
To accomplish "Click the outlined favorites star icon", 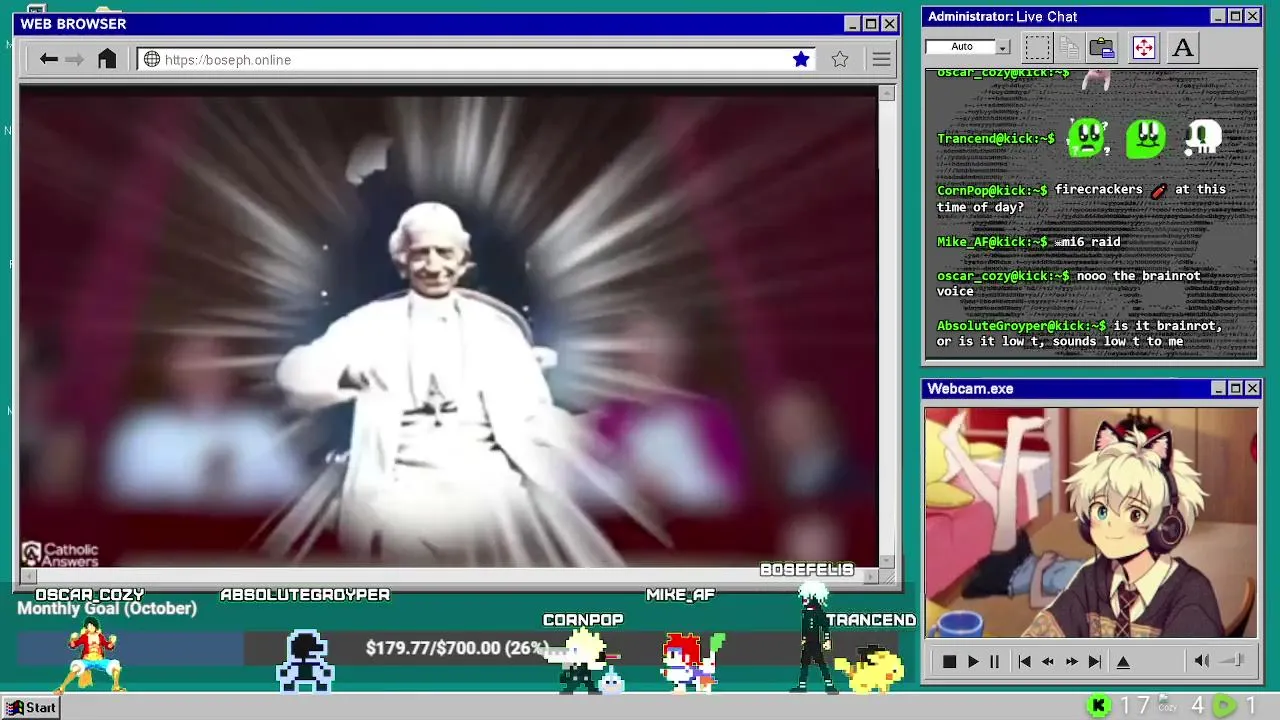I will coord(840,59).
